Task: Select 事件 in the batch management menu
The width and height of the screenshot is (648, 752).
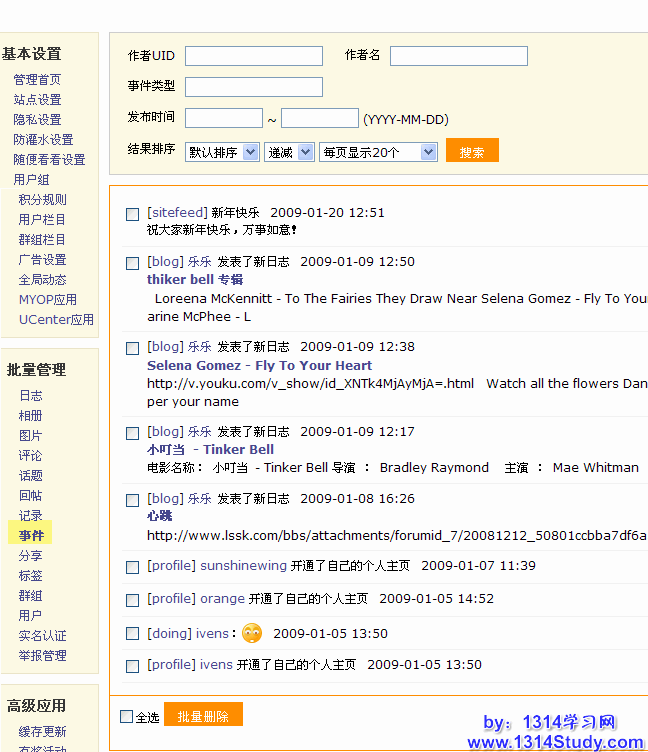Action: pyautogui.click(x=31, y=536)
